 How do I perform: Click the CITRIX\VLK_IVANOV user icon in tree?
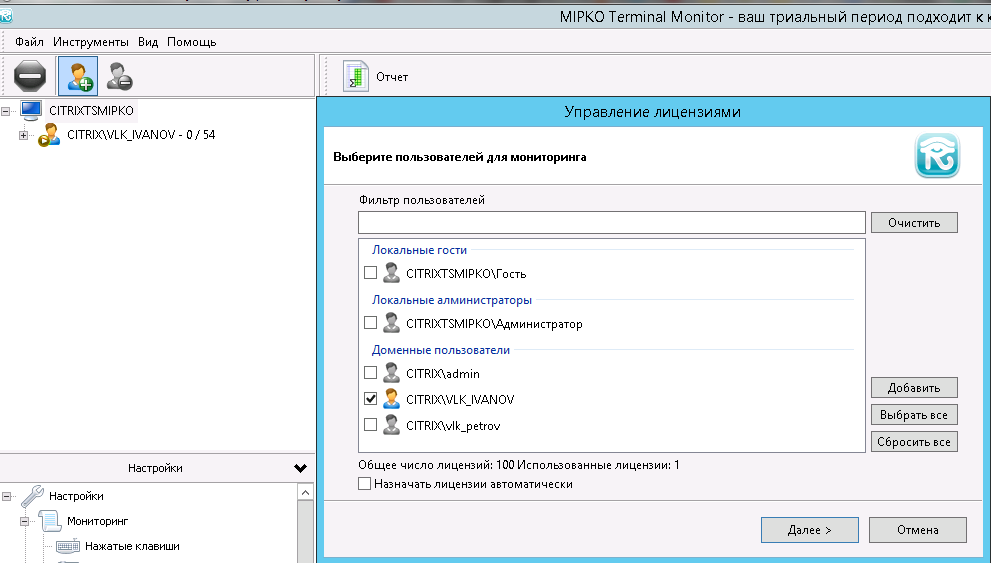click(49, 135)
